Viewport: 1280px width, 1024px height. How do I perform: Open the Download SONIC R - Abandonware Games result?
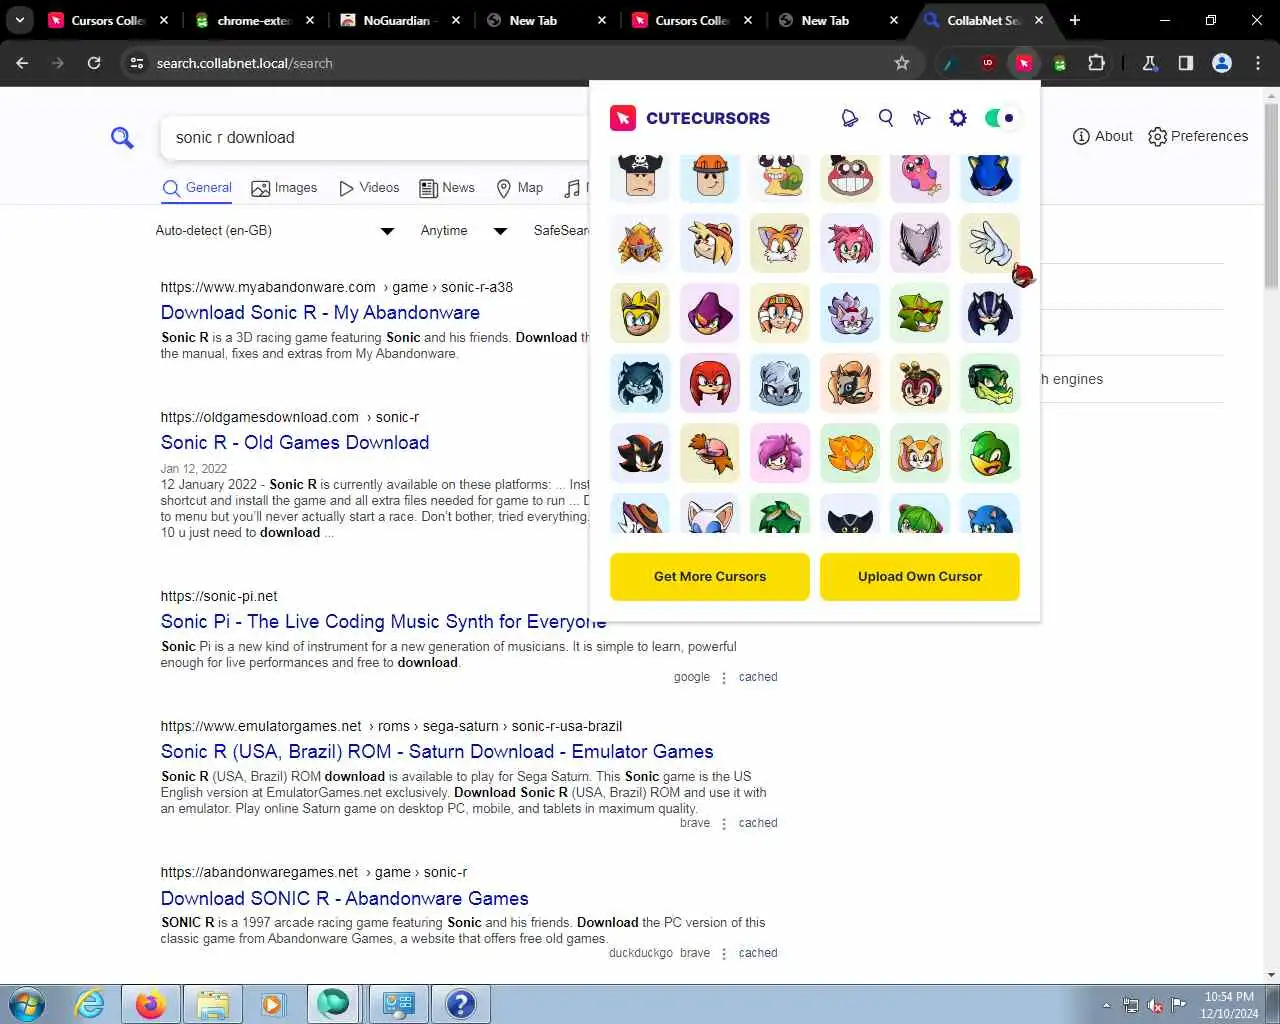(x=345, y=899)
